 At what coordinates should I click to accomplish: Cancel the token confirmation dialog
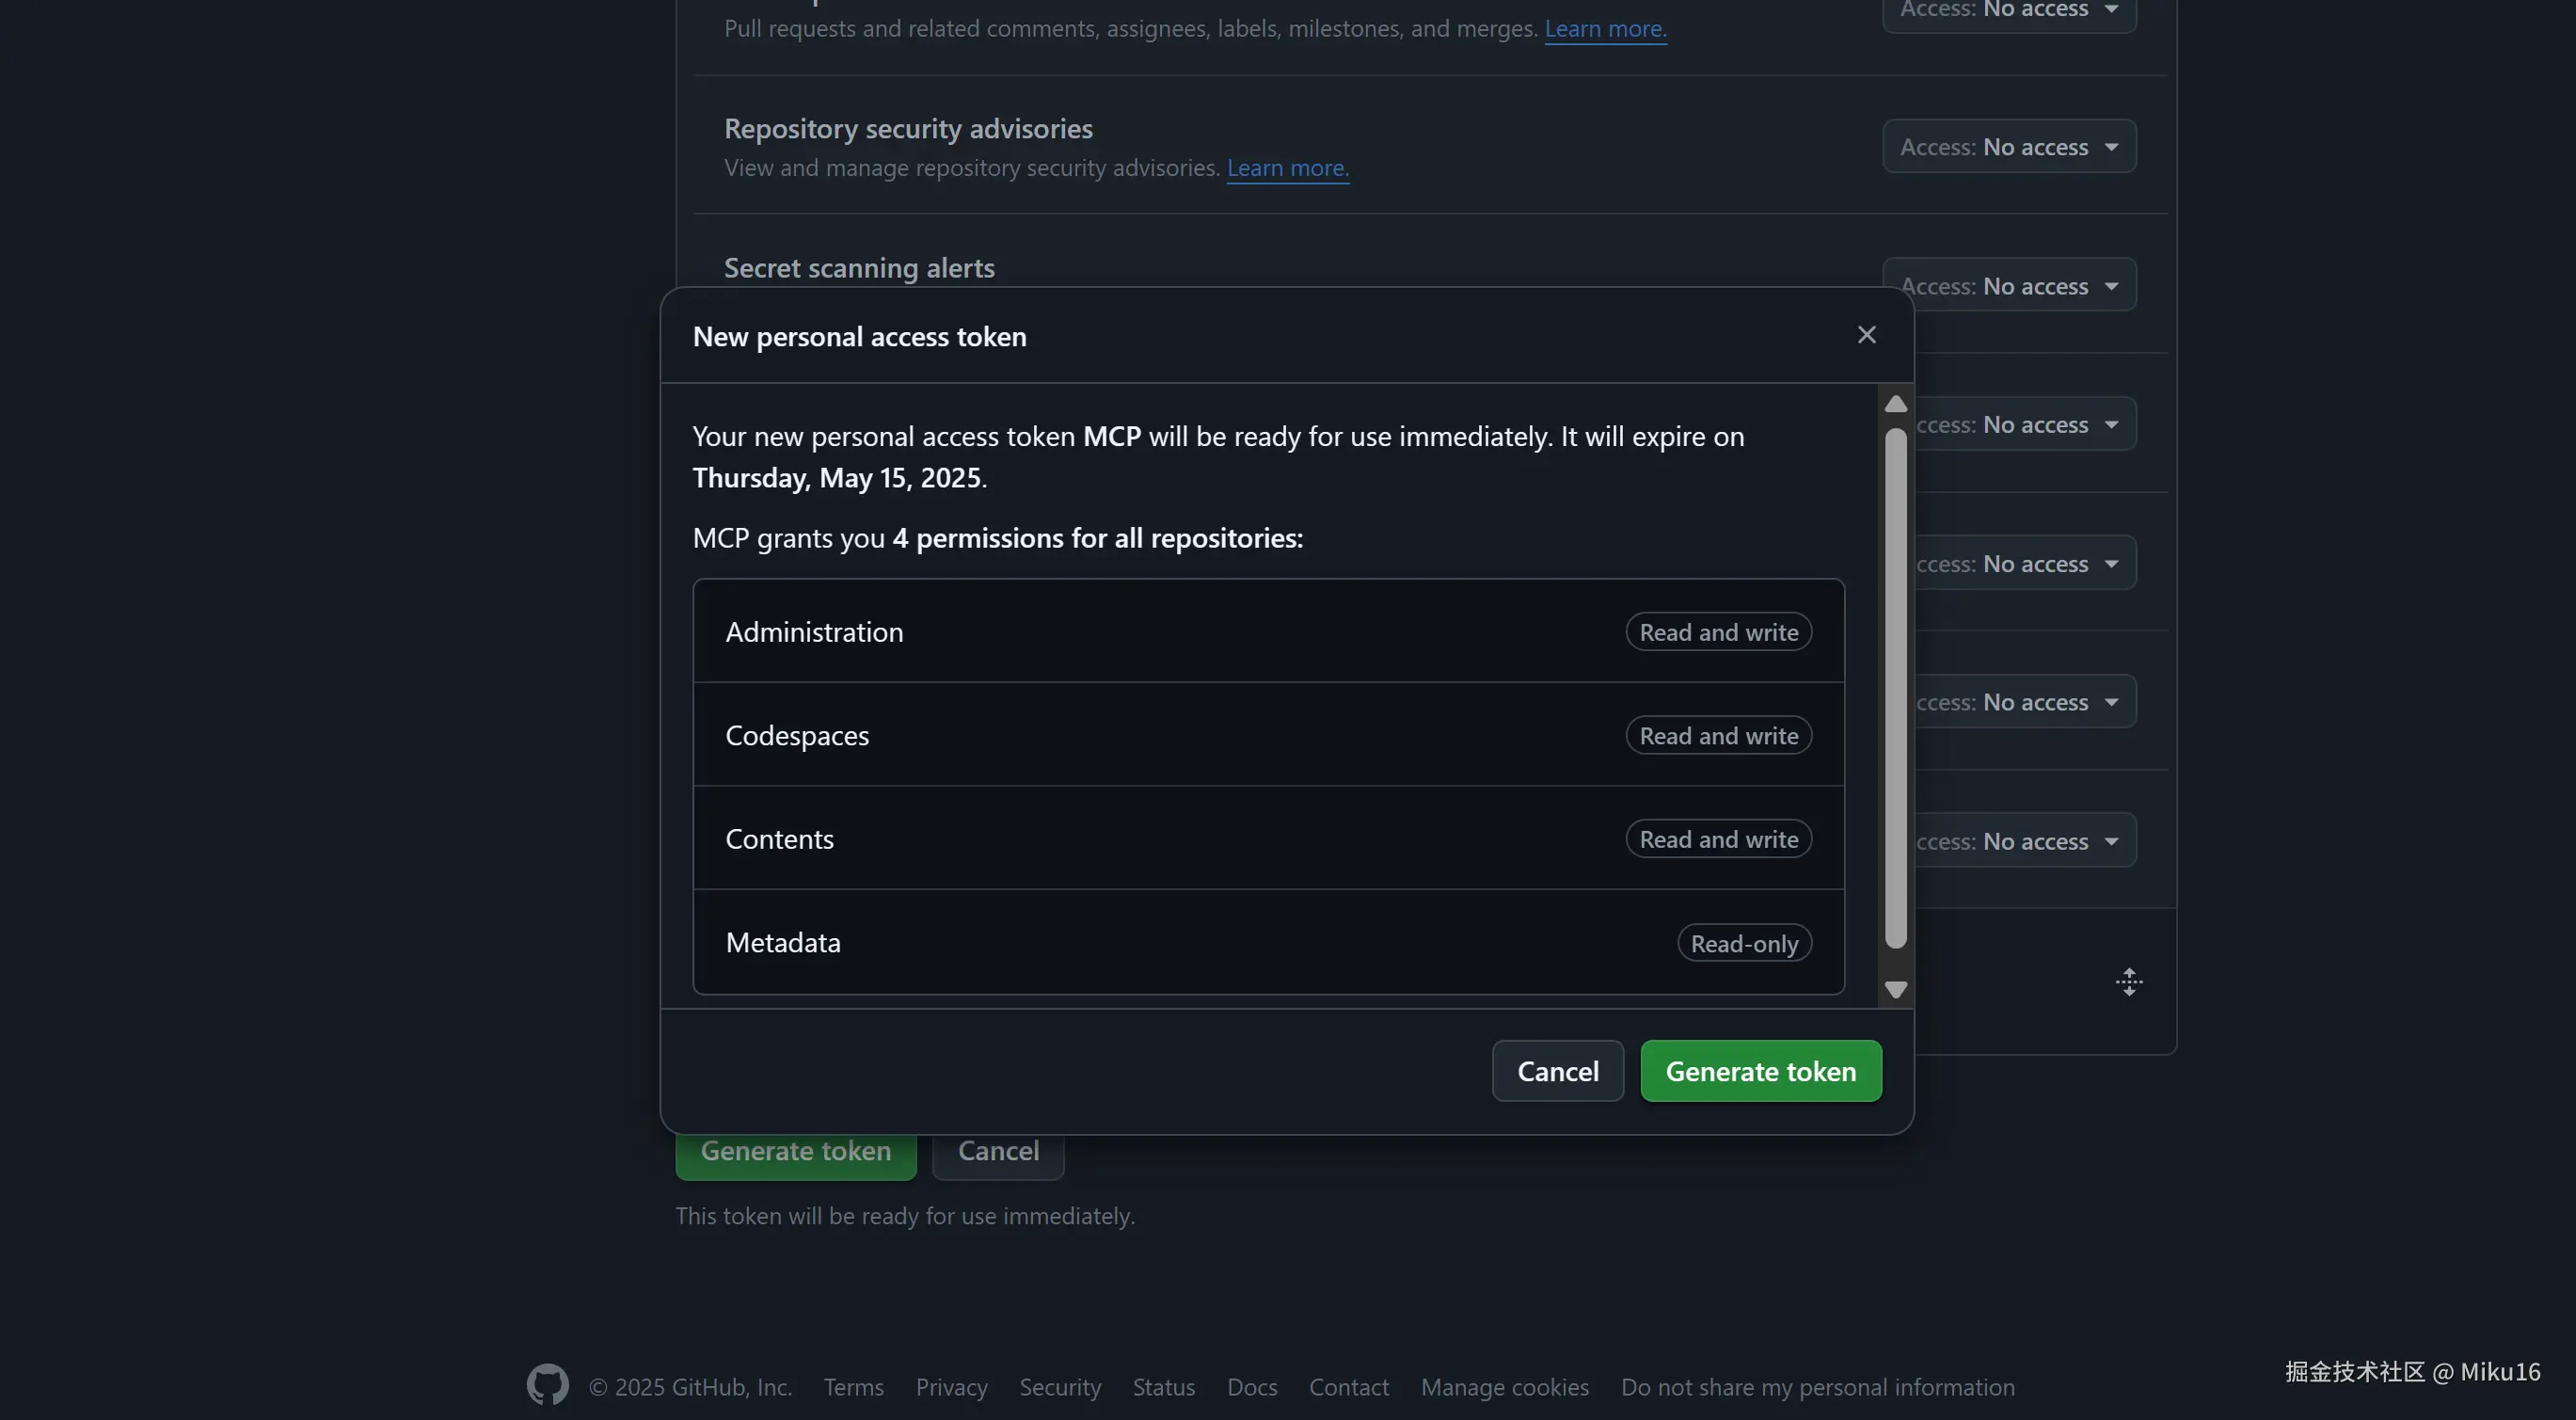point(1558,1071)
